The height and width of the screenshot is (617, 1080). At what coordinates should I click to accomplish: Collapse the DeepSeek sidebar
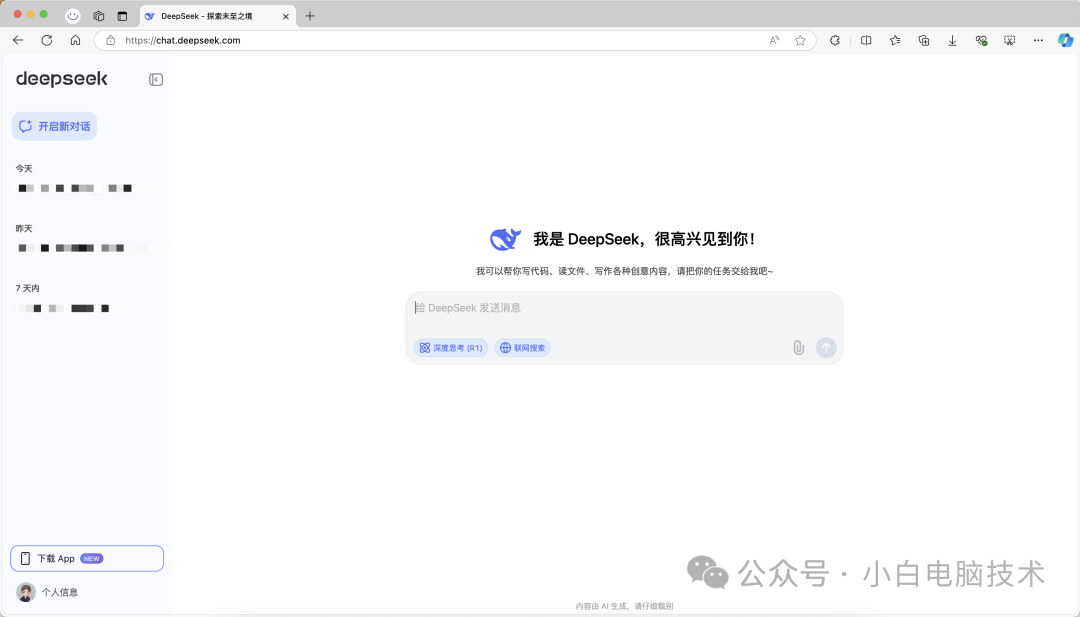pos(156,80)
